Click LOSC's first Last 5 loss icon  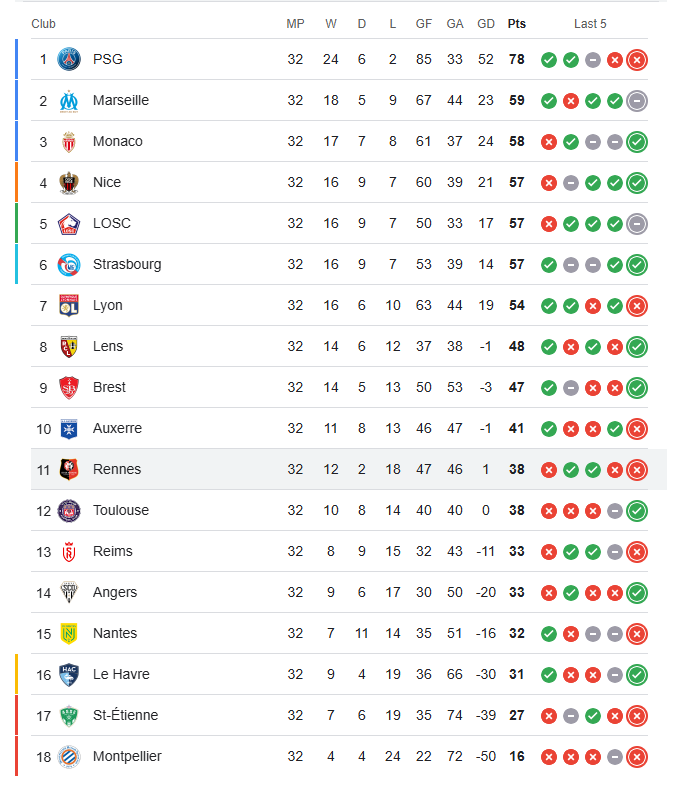(x=549, y=224)
